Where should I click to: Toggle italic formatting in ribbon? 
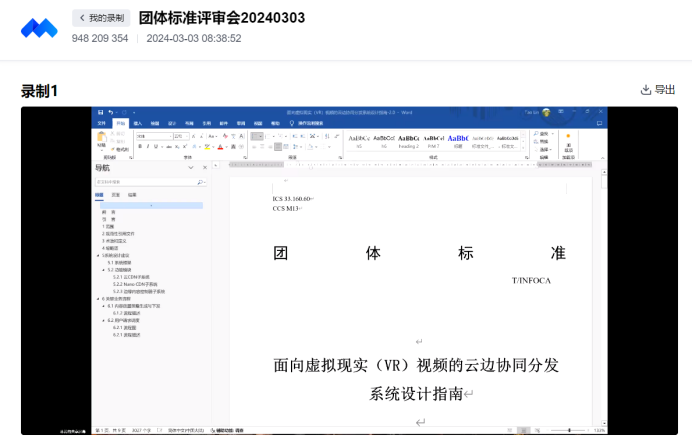tap(148, 146)
